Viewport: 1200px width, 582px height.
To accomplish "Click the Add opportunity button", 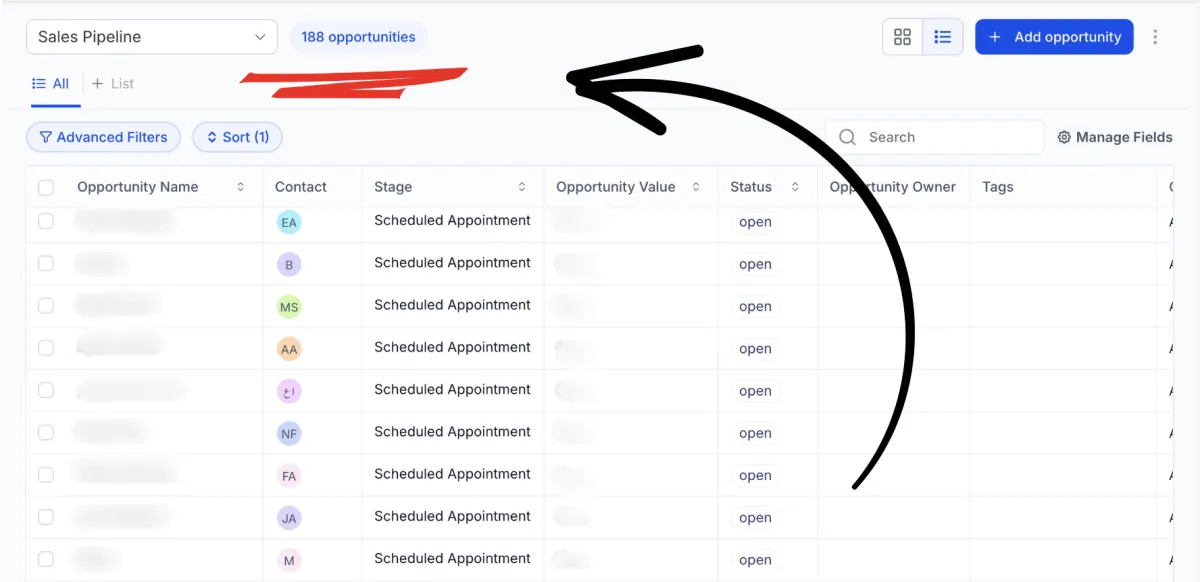I will [1054, 37].
